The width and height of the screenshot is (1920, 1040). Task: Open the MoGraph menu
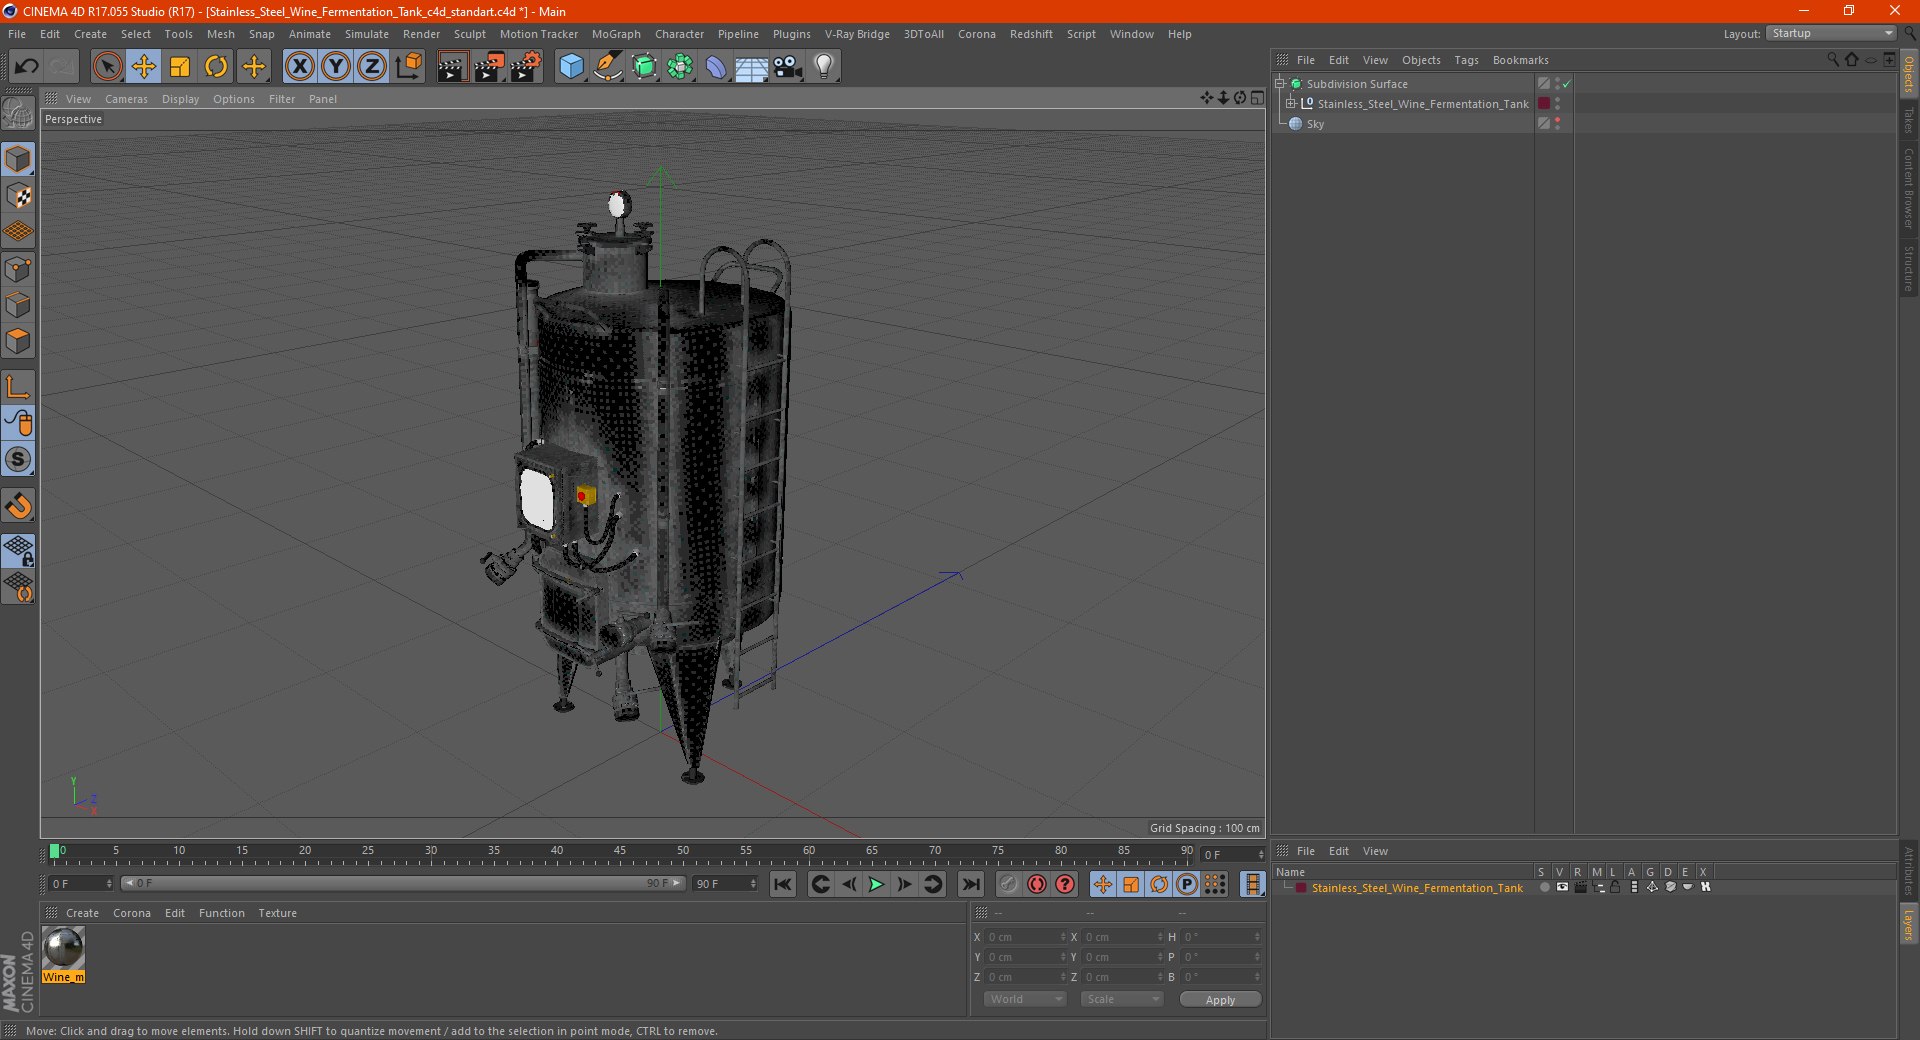click(x=616, y=34)
